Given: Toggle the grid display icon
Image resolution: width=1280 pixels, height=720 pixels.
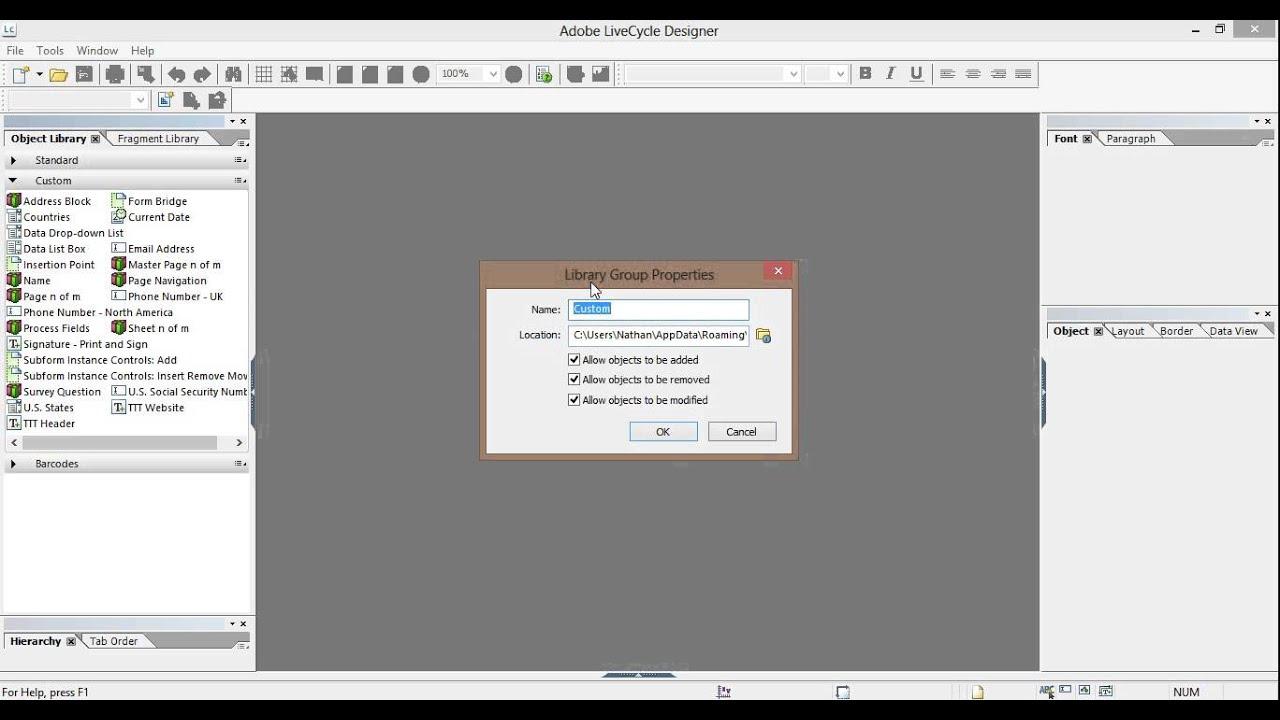Looking at the screenshot, I should click(264, 74).
